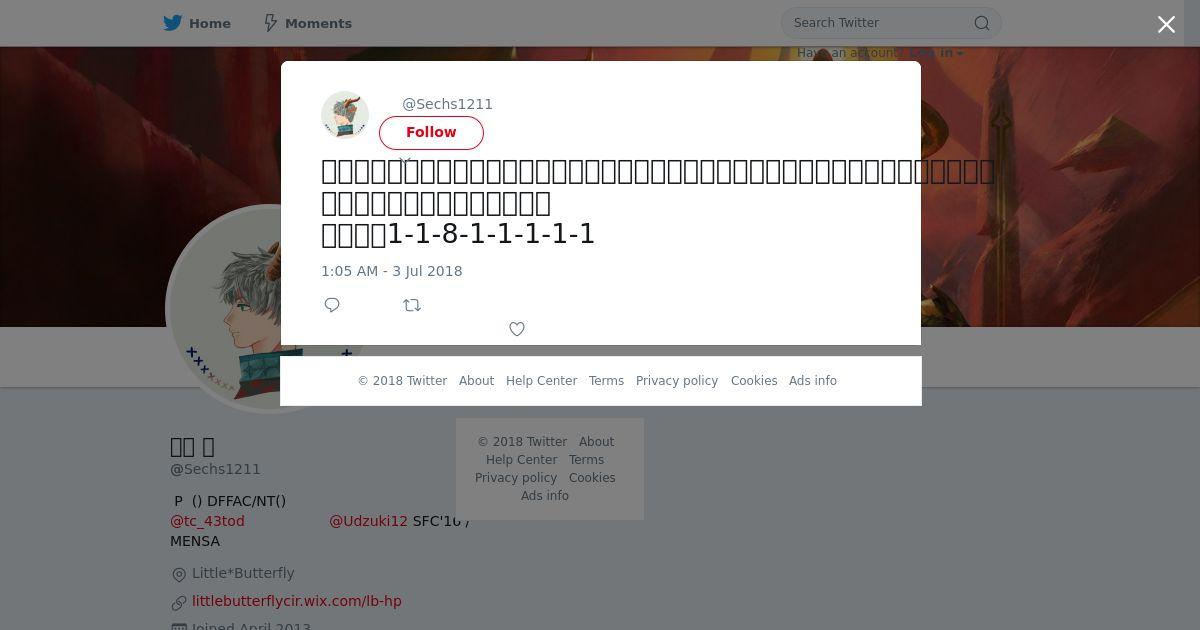Open the @Udzuki12 mention in bio

click(368, 521)
